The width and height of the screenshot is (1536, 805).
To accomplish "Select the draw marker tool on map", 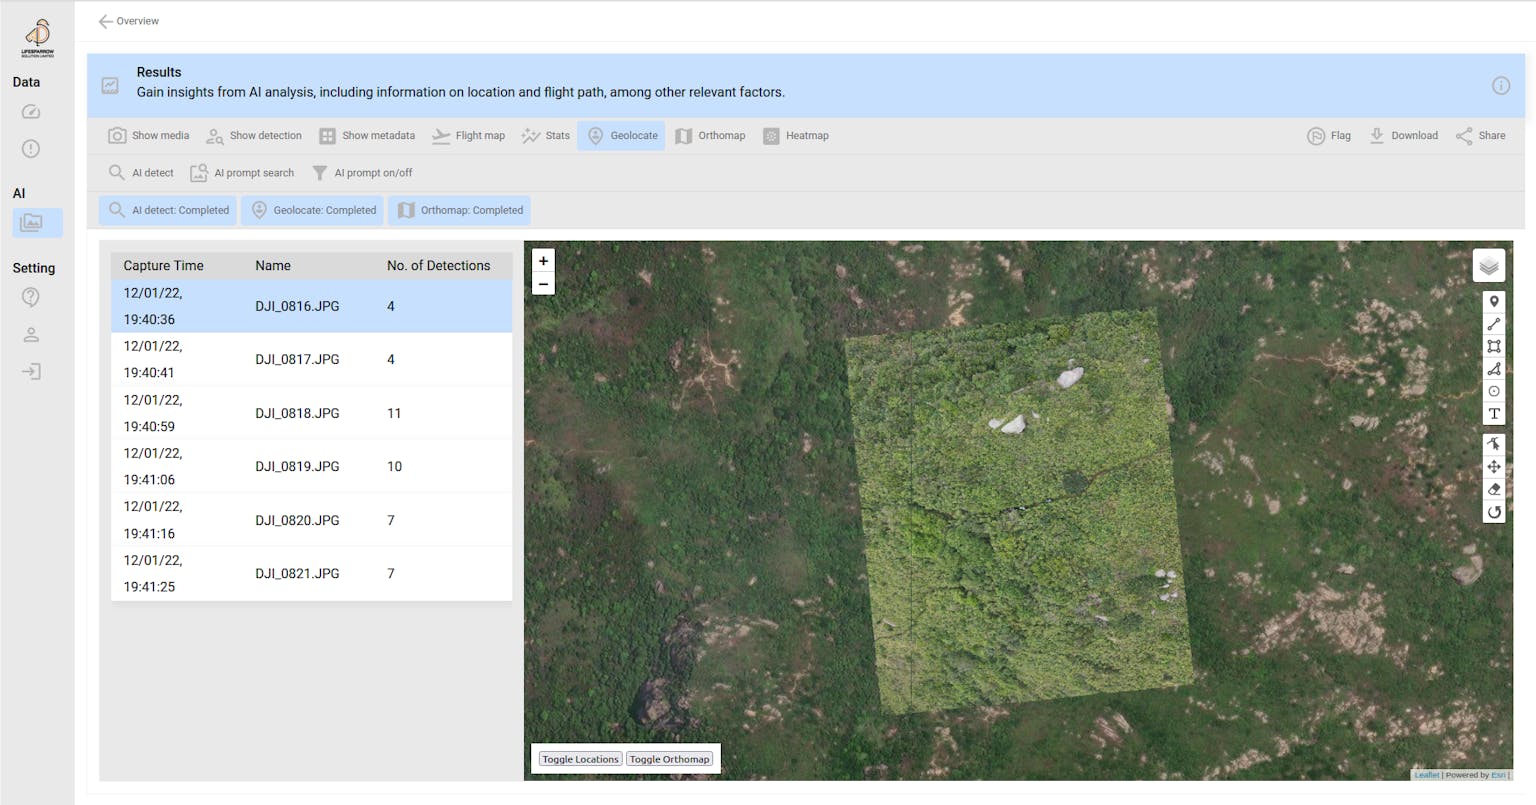I will pyautogui.click(x=1493, y=302).
